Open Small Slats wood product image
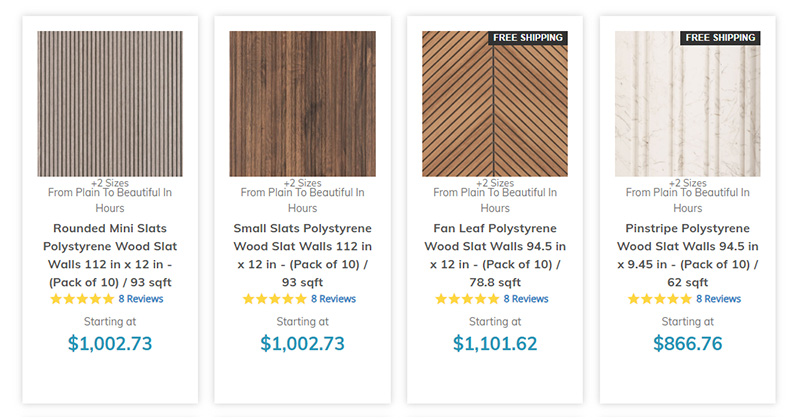The width and height of the screenshot is (800, 420). [302, 103]
